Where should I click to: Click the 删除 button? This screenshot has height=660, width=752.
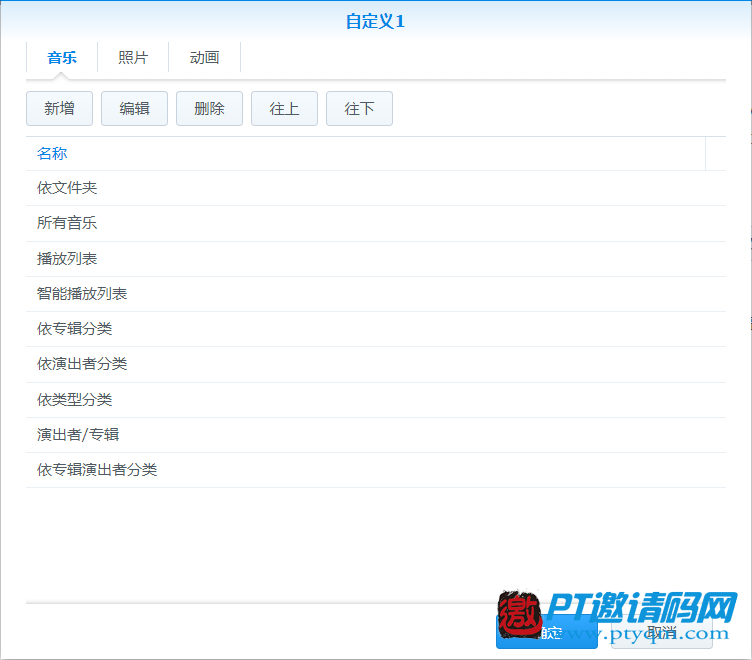(209, 108)
